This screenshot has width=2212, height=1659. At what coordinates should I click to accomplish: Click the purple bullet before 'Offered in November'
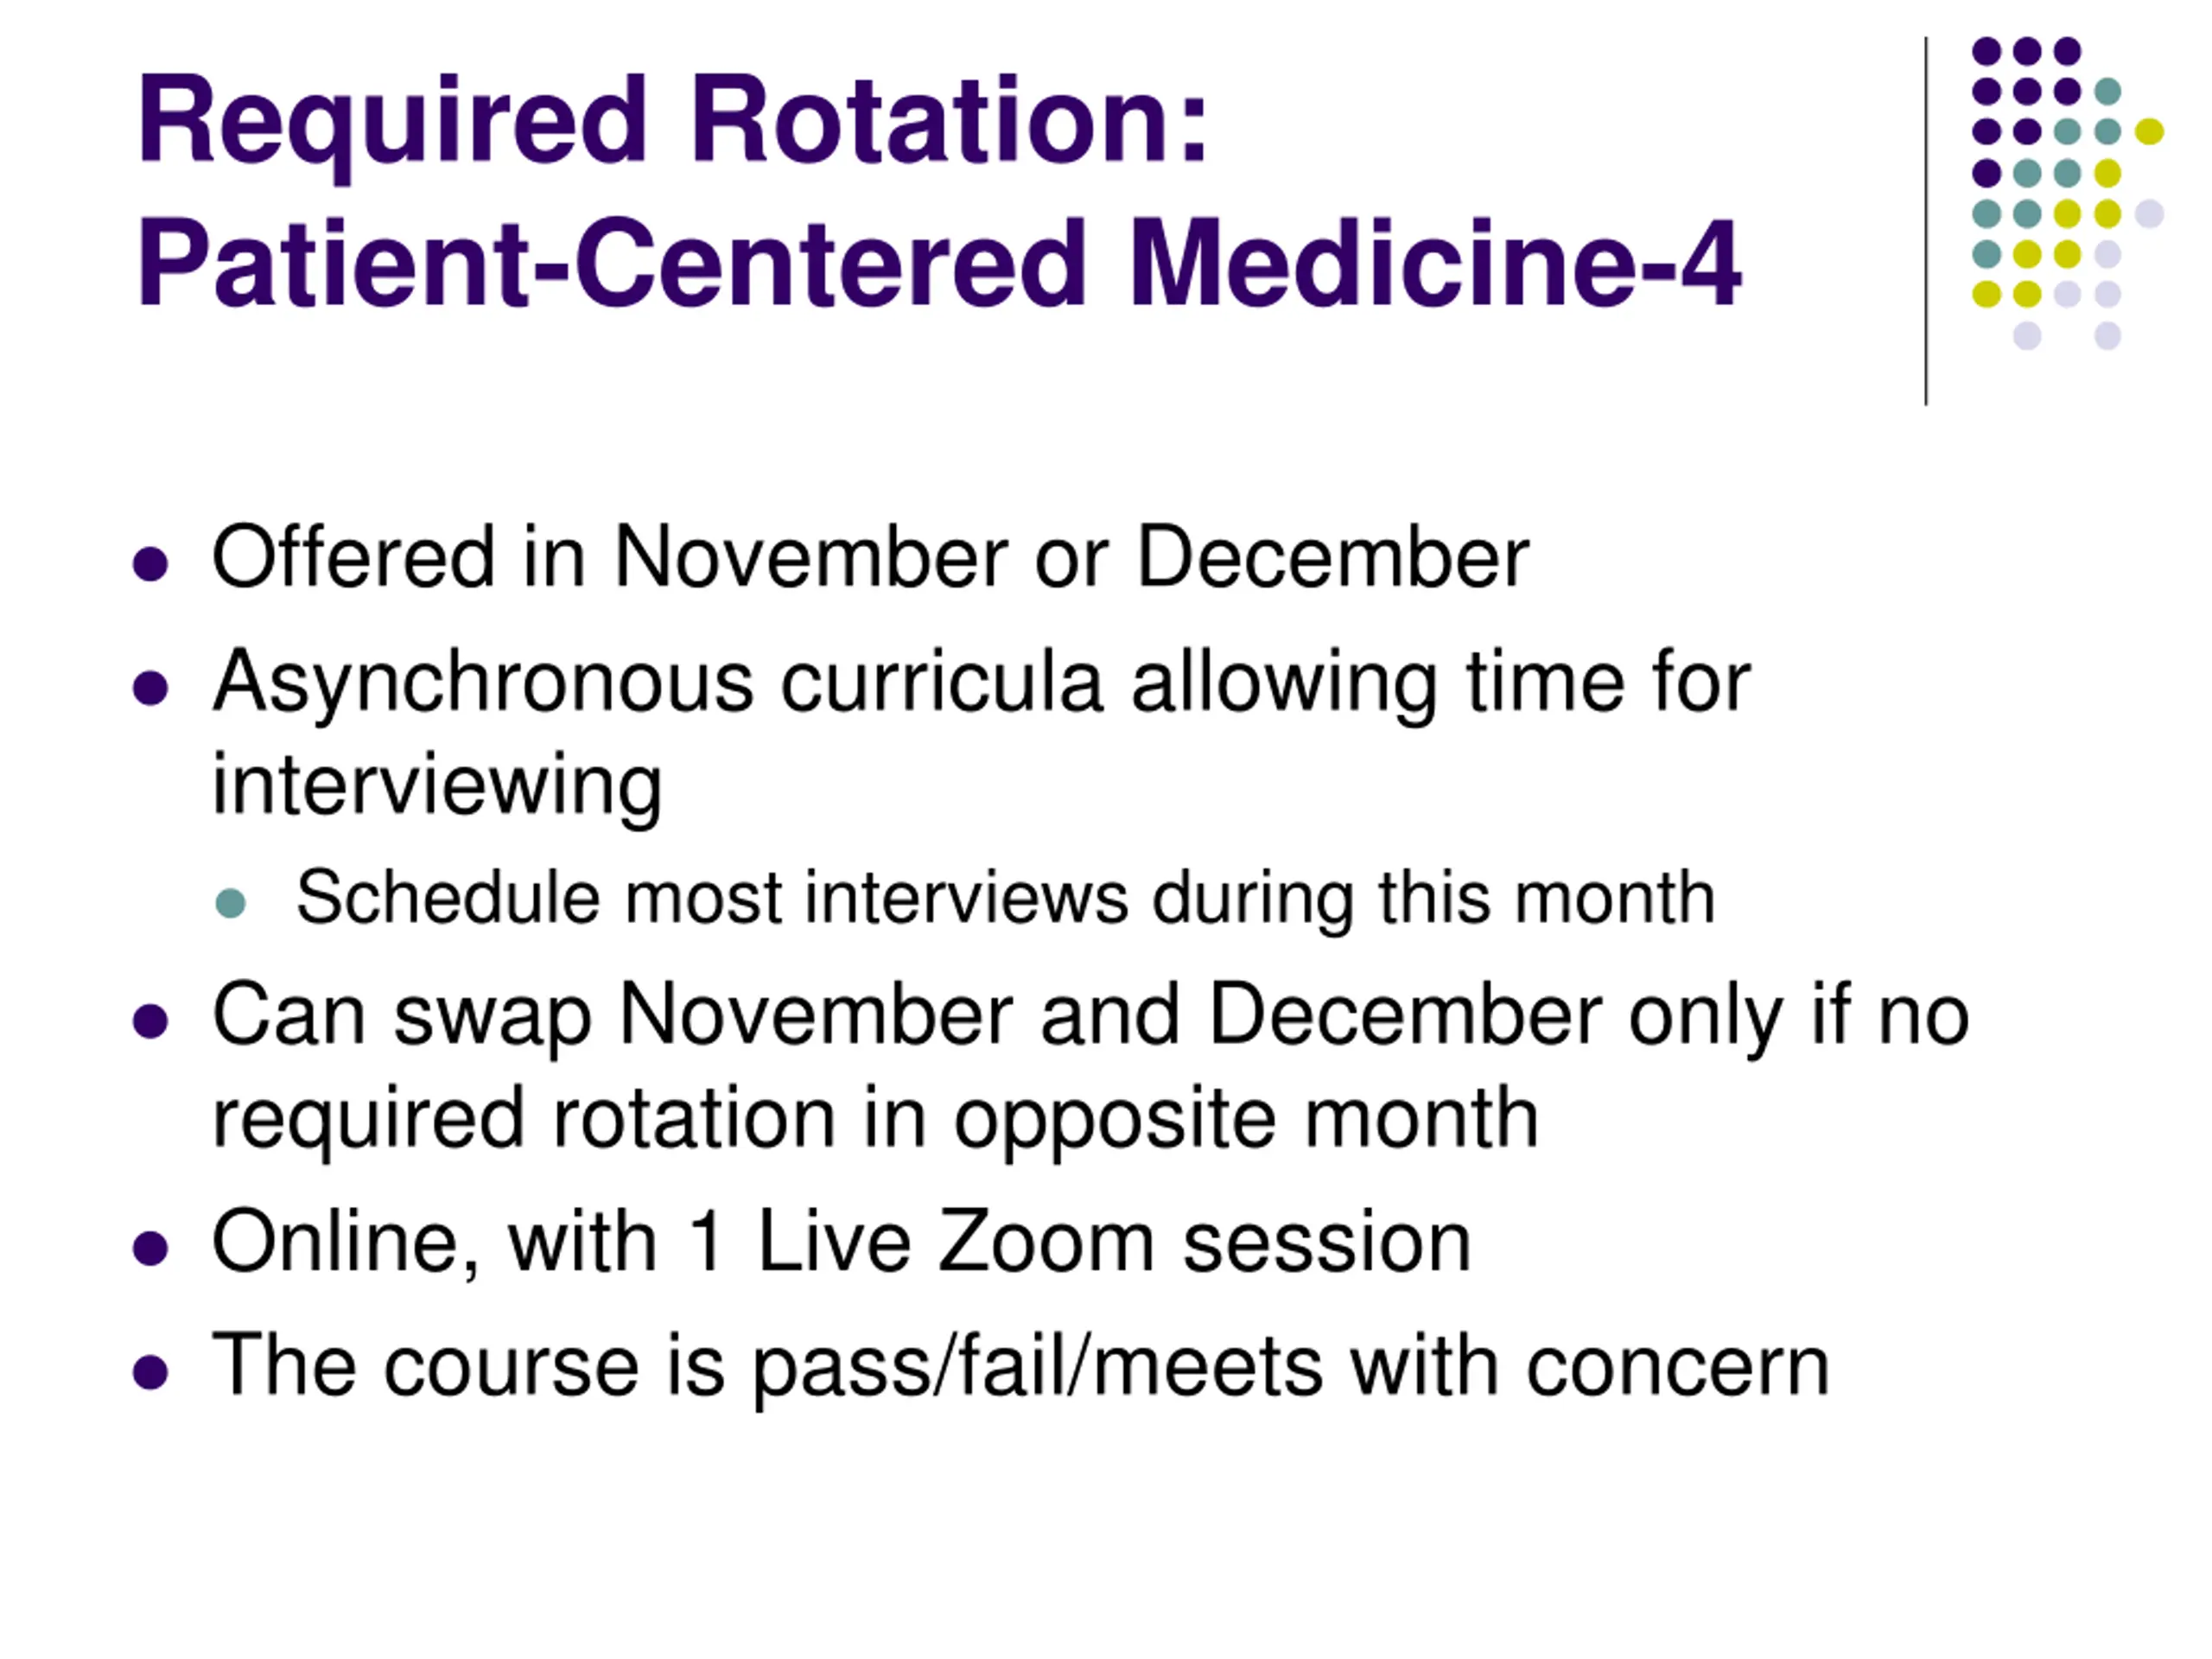tap(150, 563)
